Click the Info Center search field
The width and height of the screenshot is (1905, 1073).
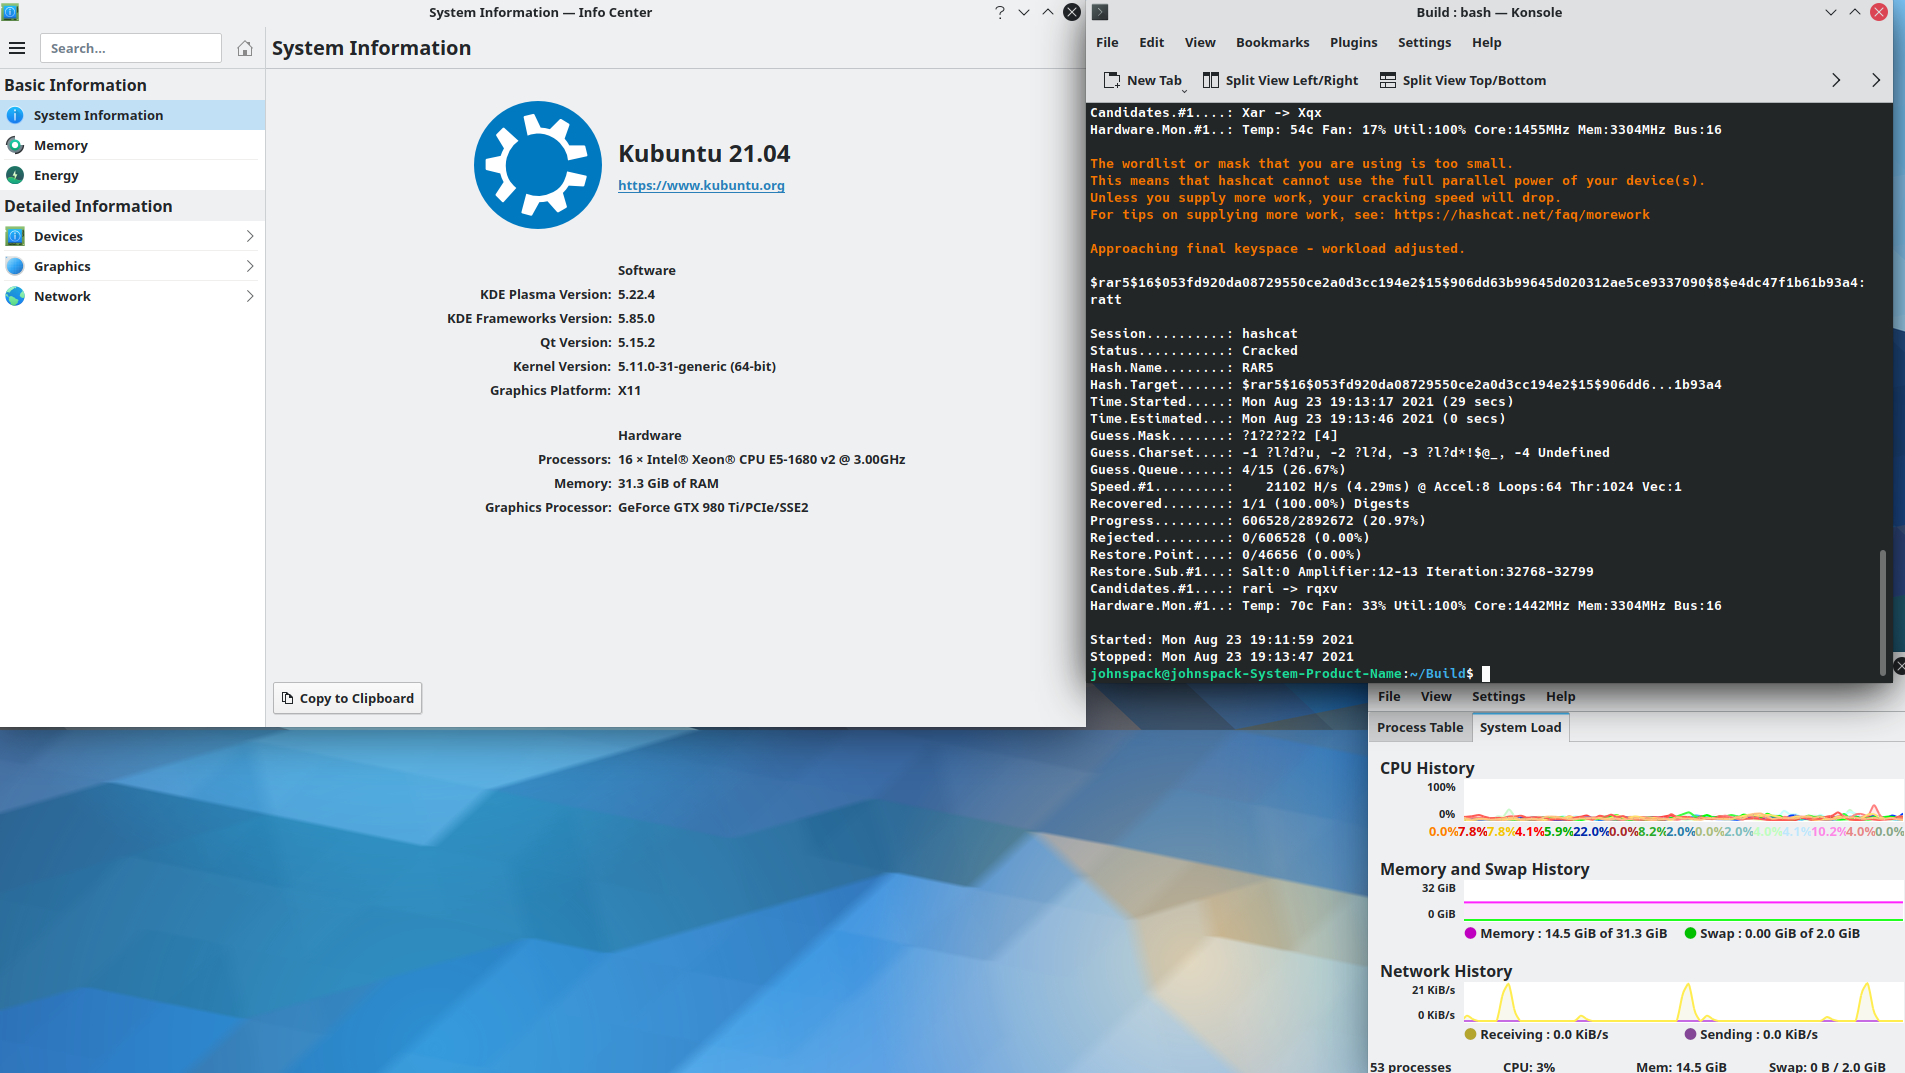point(131,48)
